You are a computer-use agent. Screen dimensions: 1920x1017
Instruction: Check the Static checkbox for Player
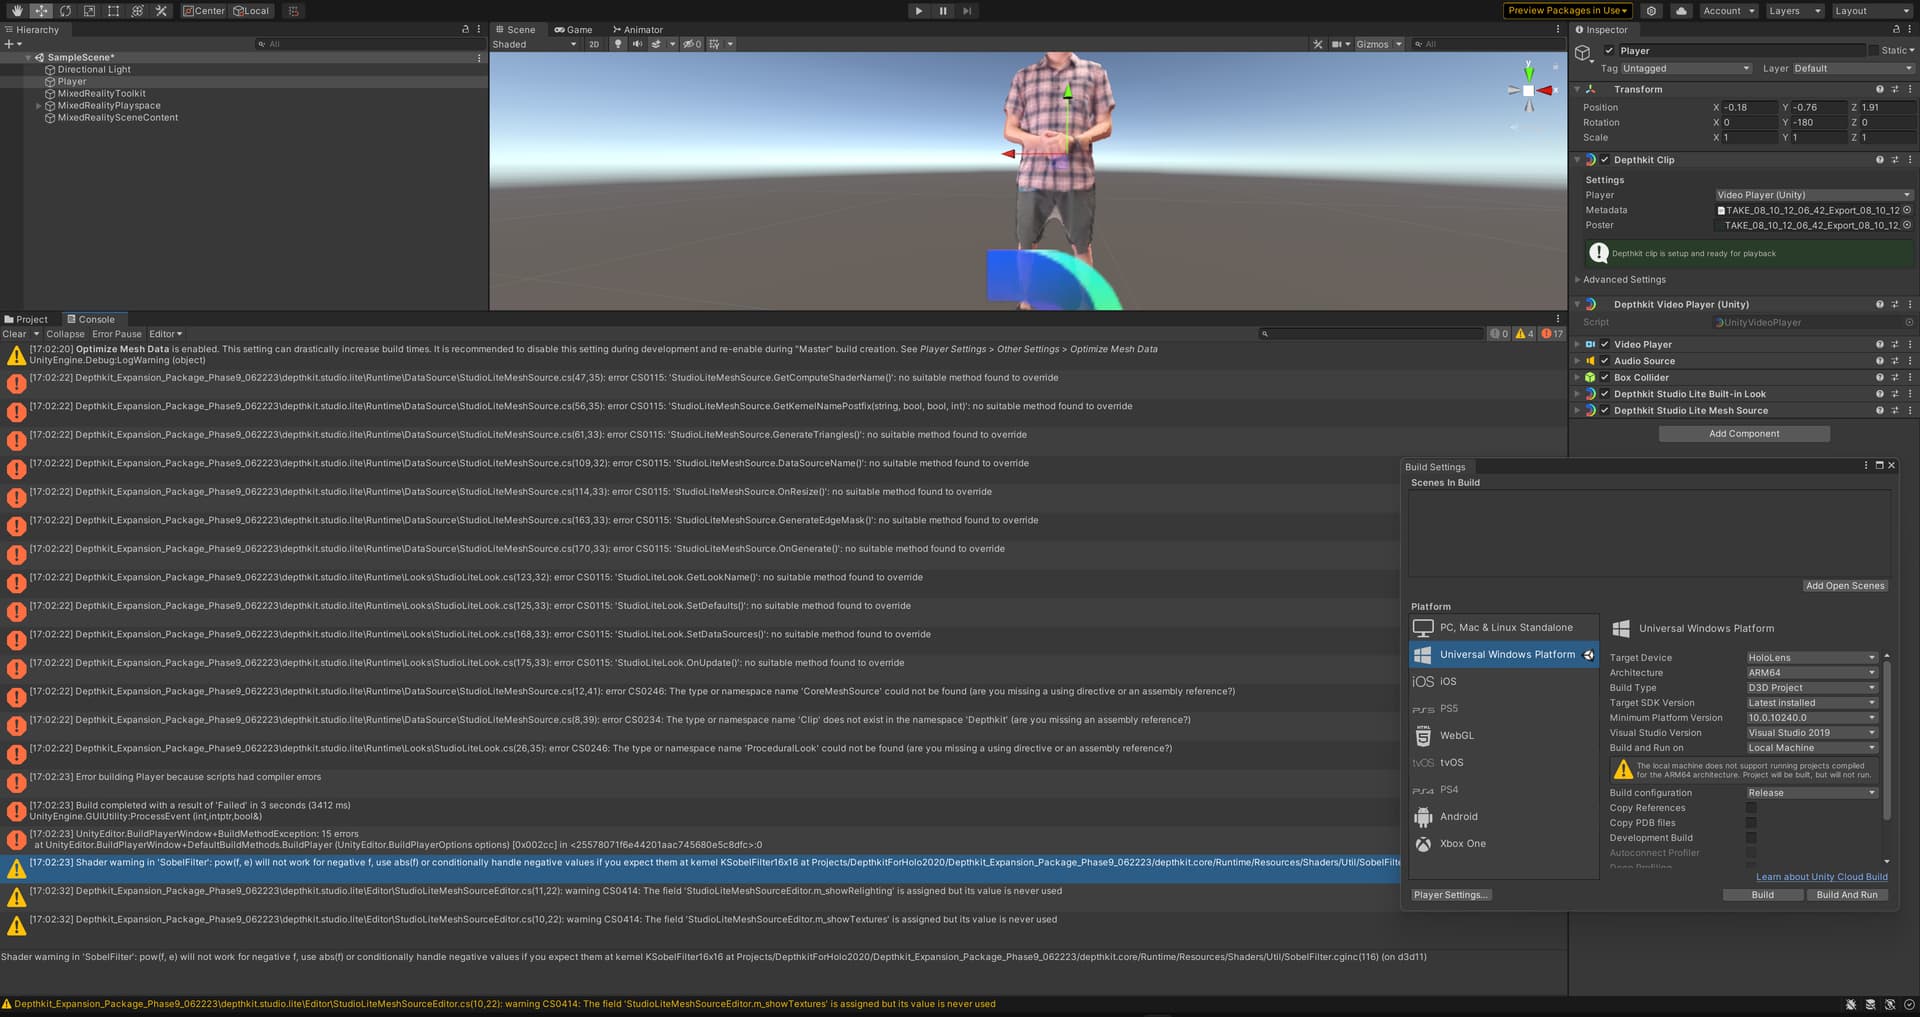(x=1873, y=51)
